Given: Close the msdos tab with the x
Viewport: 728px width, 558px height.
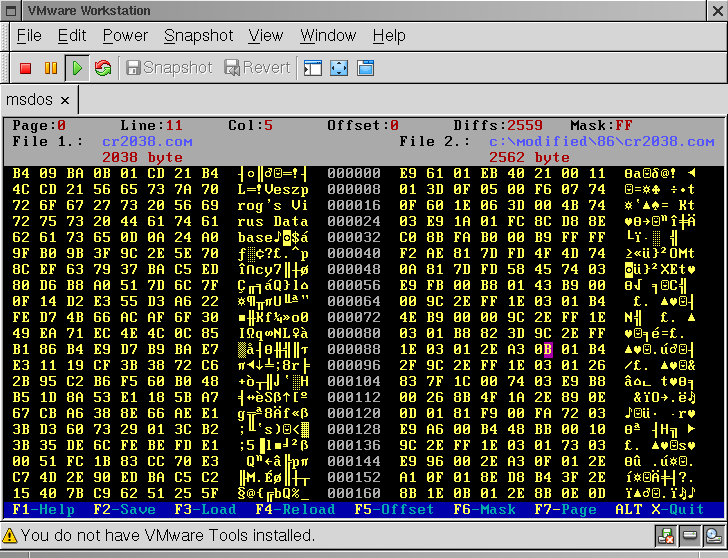Looking at the screenshot, I should point(65,100).
